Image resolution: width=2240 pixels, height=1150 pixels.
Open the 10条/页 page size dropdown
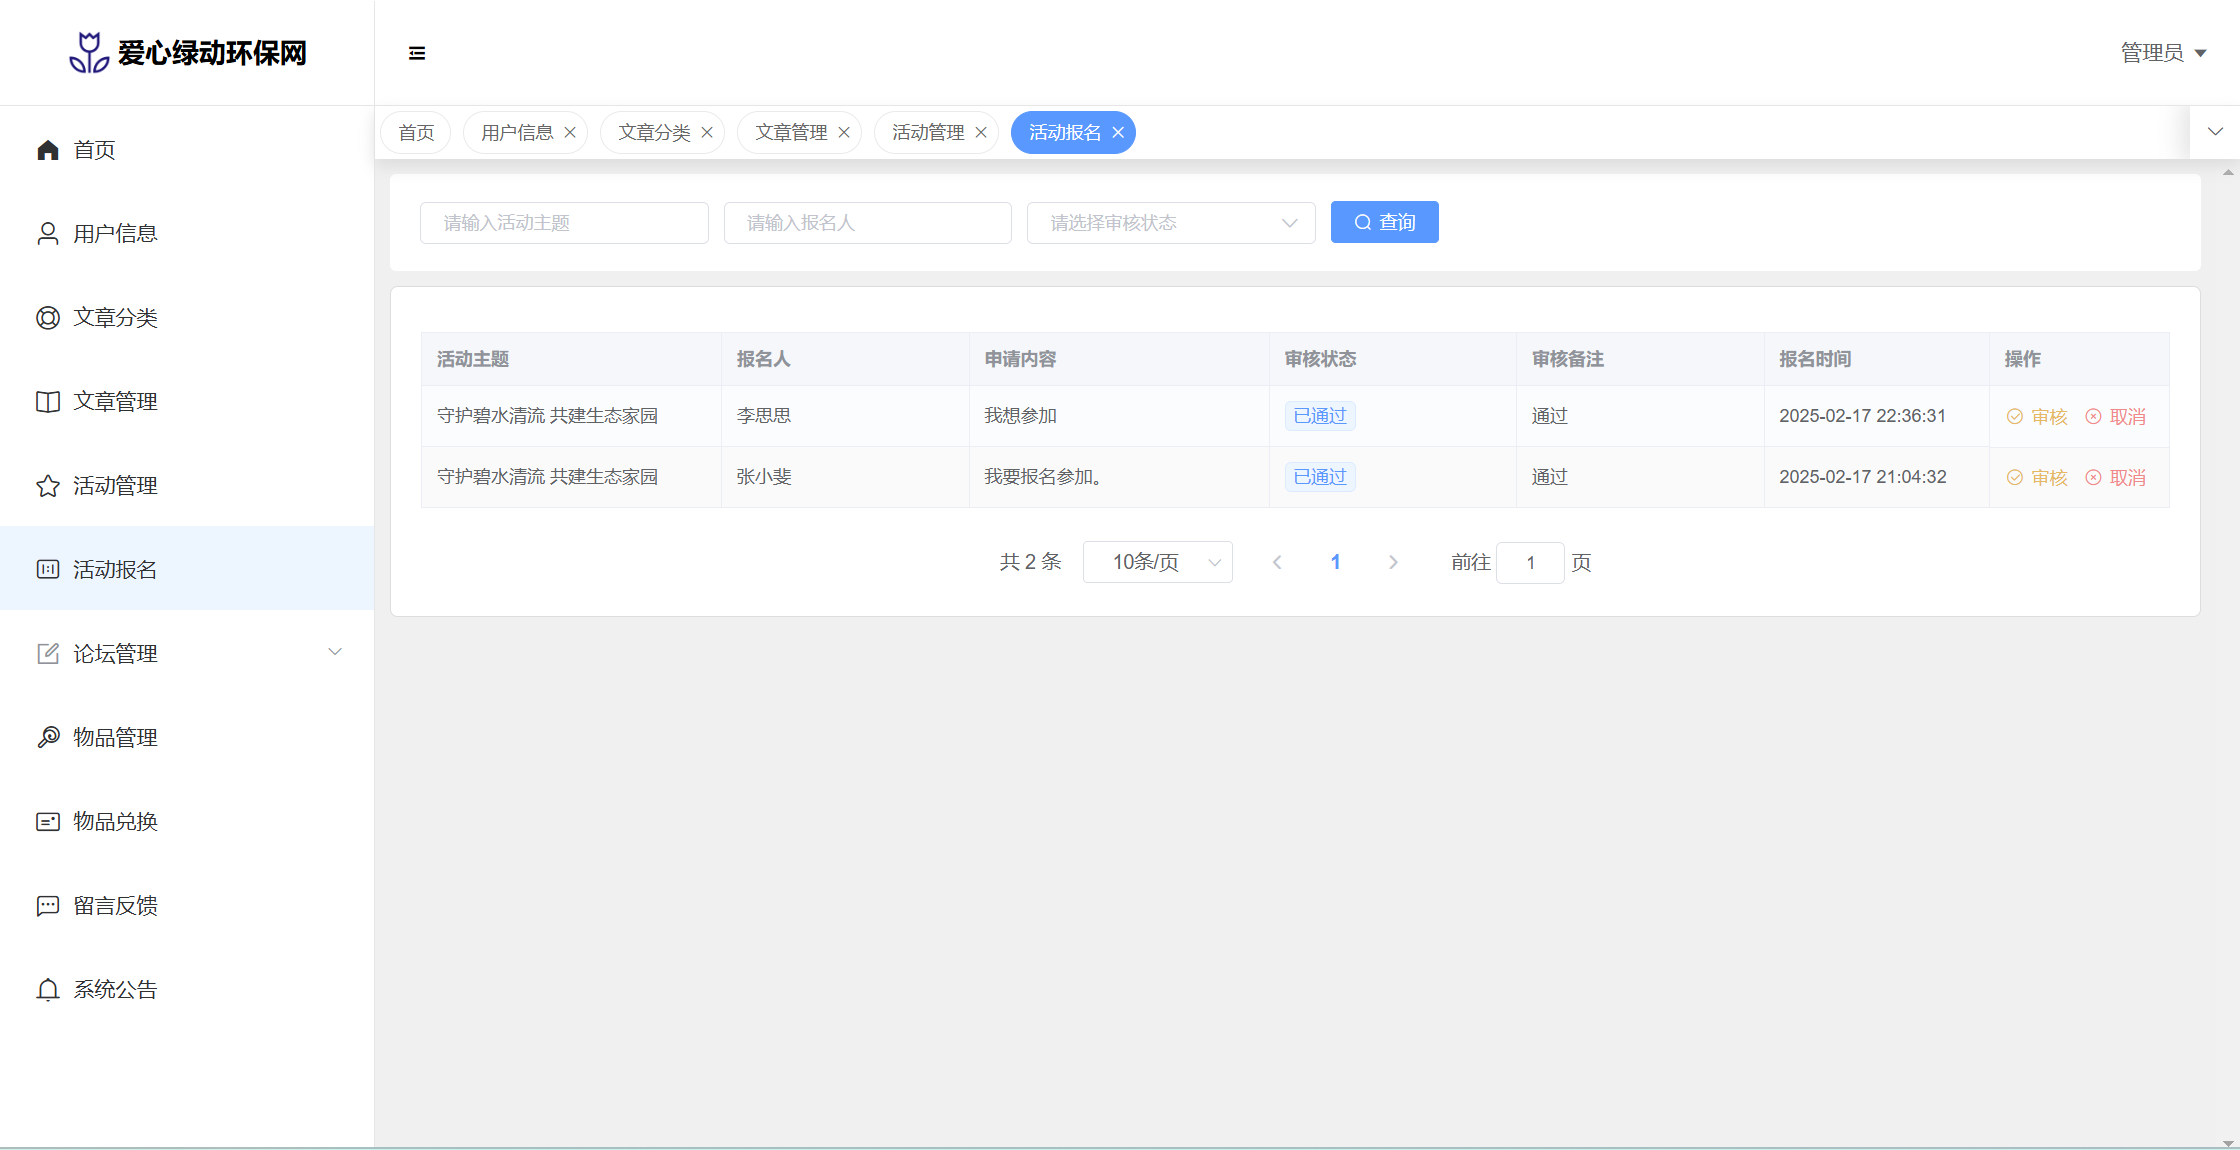click(x=1157, y=562)
